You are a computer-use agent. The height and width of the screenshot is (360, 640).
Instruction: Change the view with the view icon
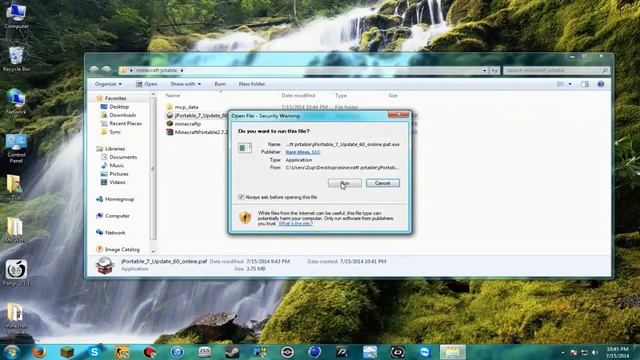coord(560,84)
